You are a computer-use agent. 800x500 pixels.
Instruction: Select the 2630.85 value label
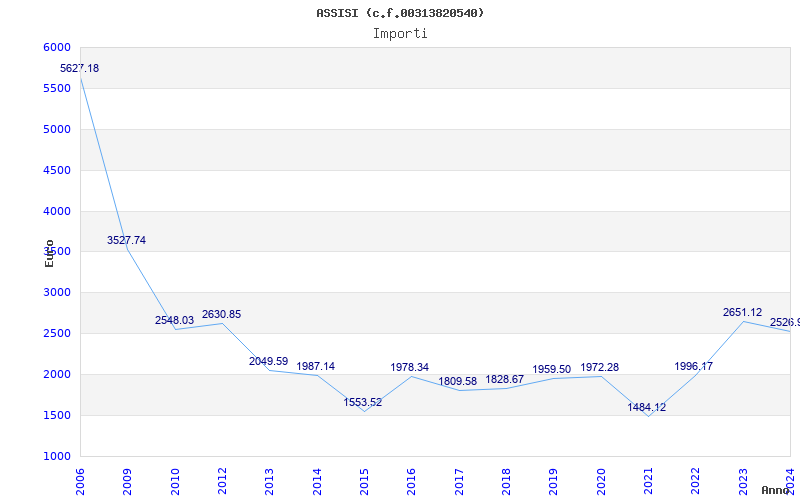(221, 314)
